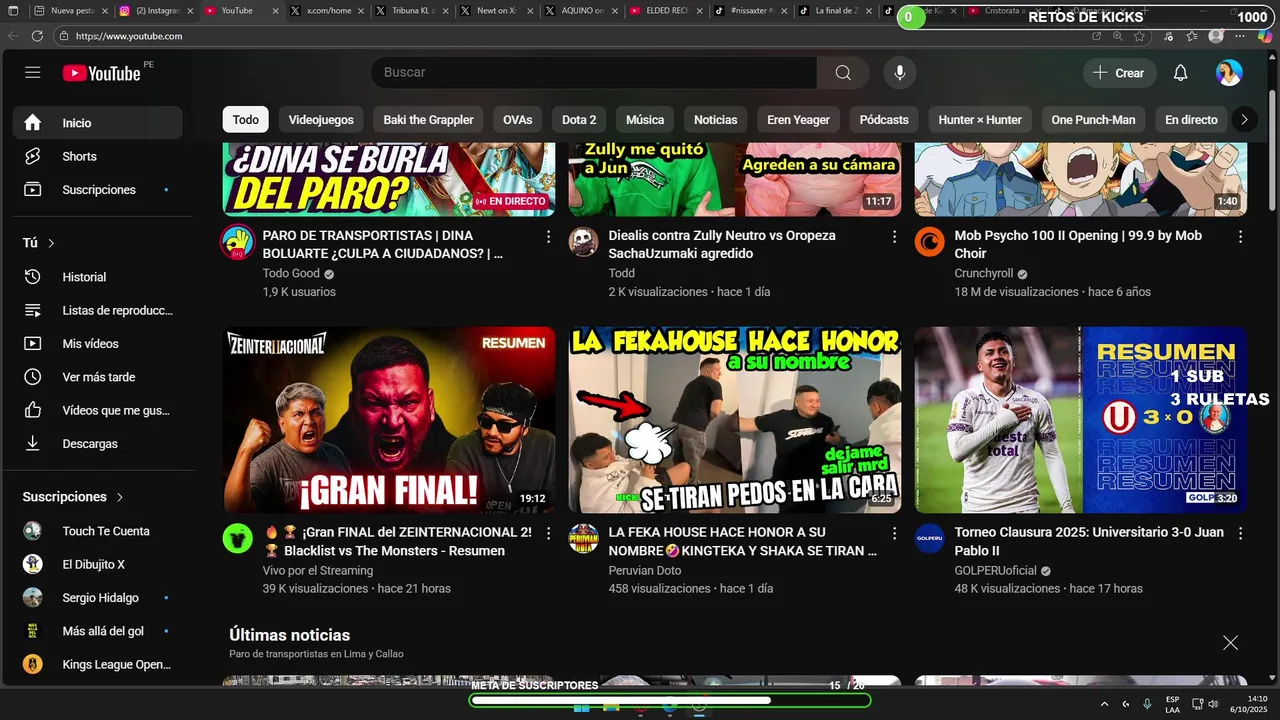
Task: Open options menu for LA FEKA HOUSE video
Action: (x=894, y=534)
